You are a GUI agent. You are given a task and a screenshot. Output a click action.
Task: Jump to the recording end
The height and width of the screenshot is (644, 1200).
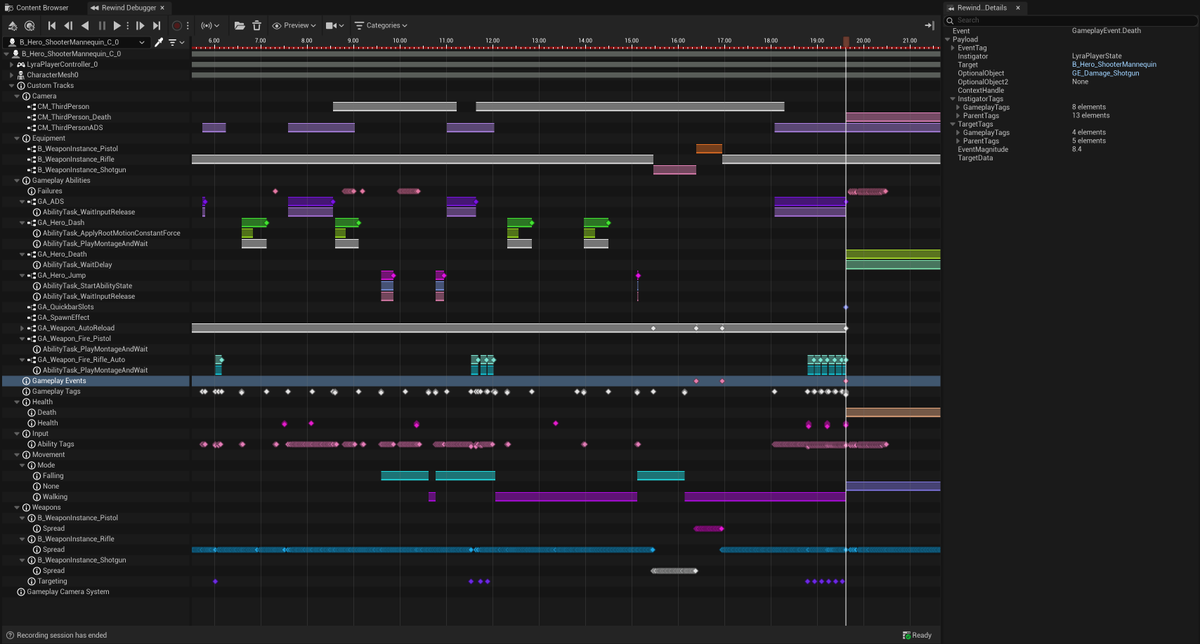[x=156, y=25]
